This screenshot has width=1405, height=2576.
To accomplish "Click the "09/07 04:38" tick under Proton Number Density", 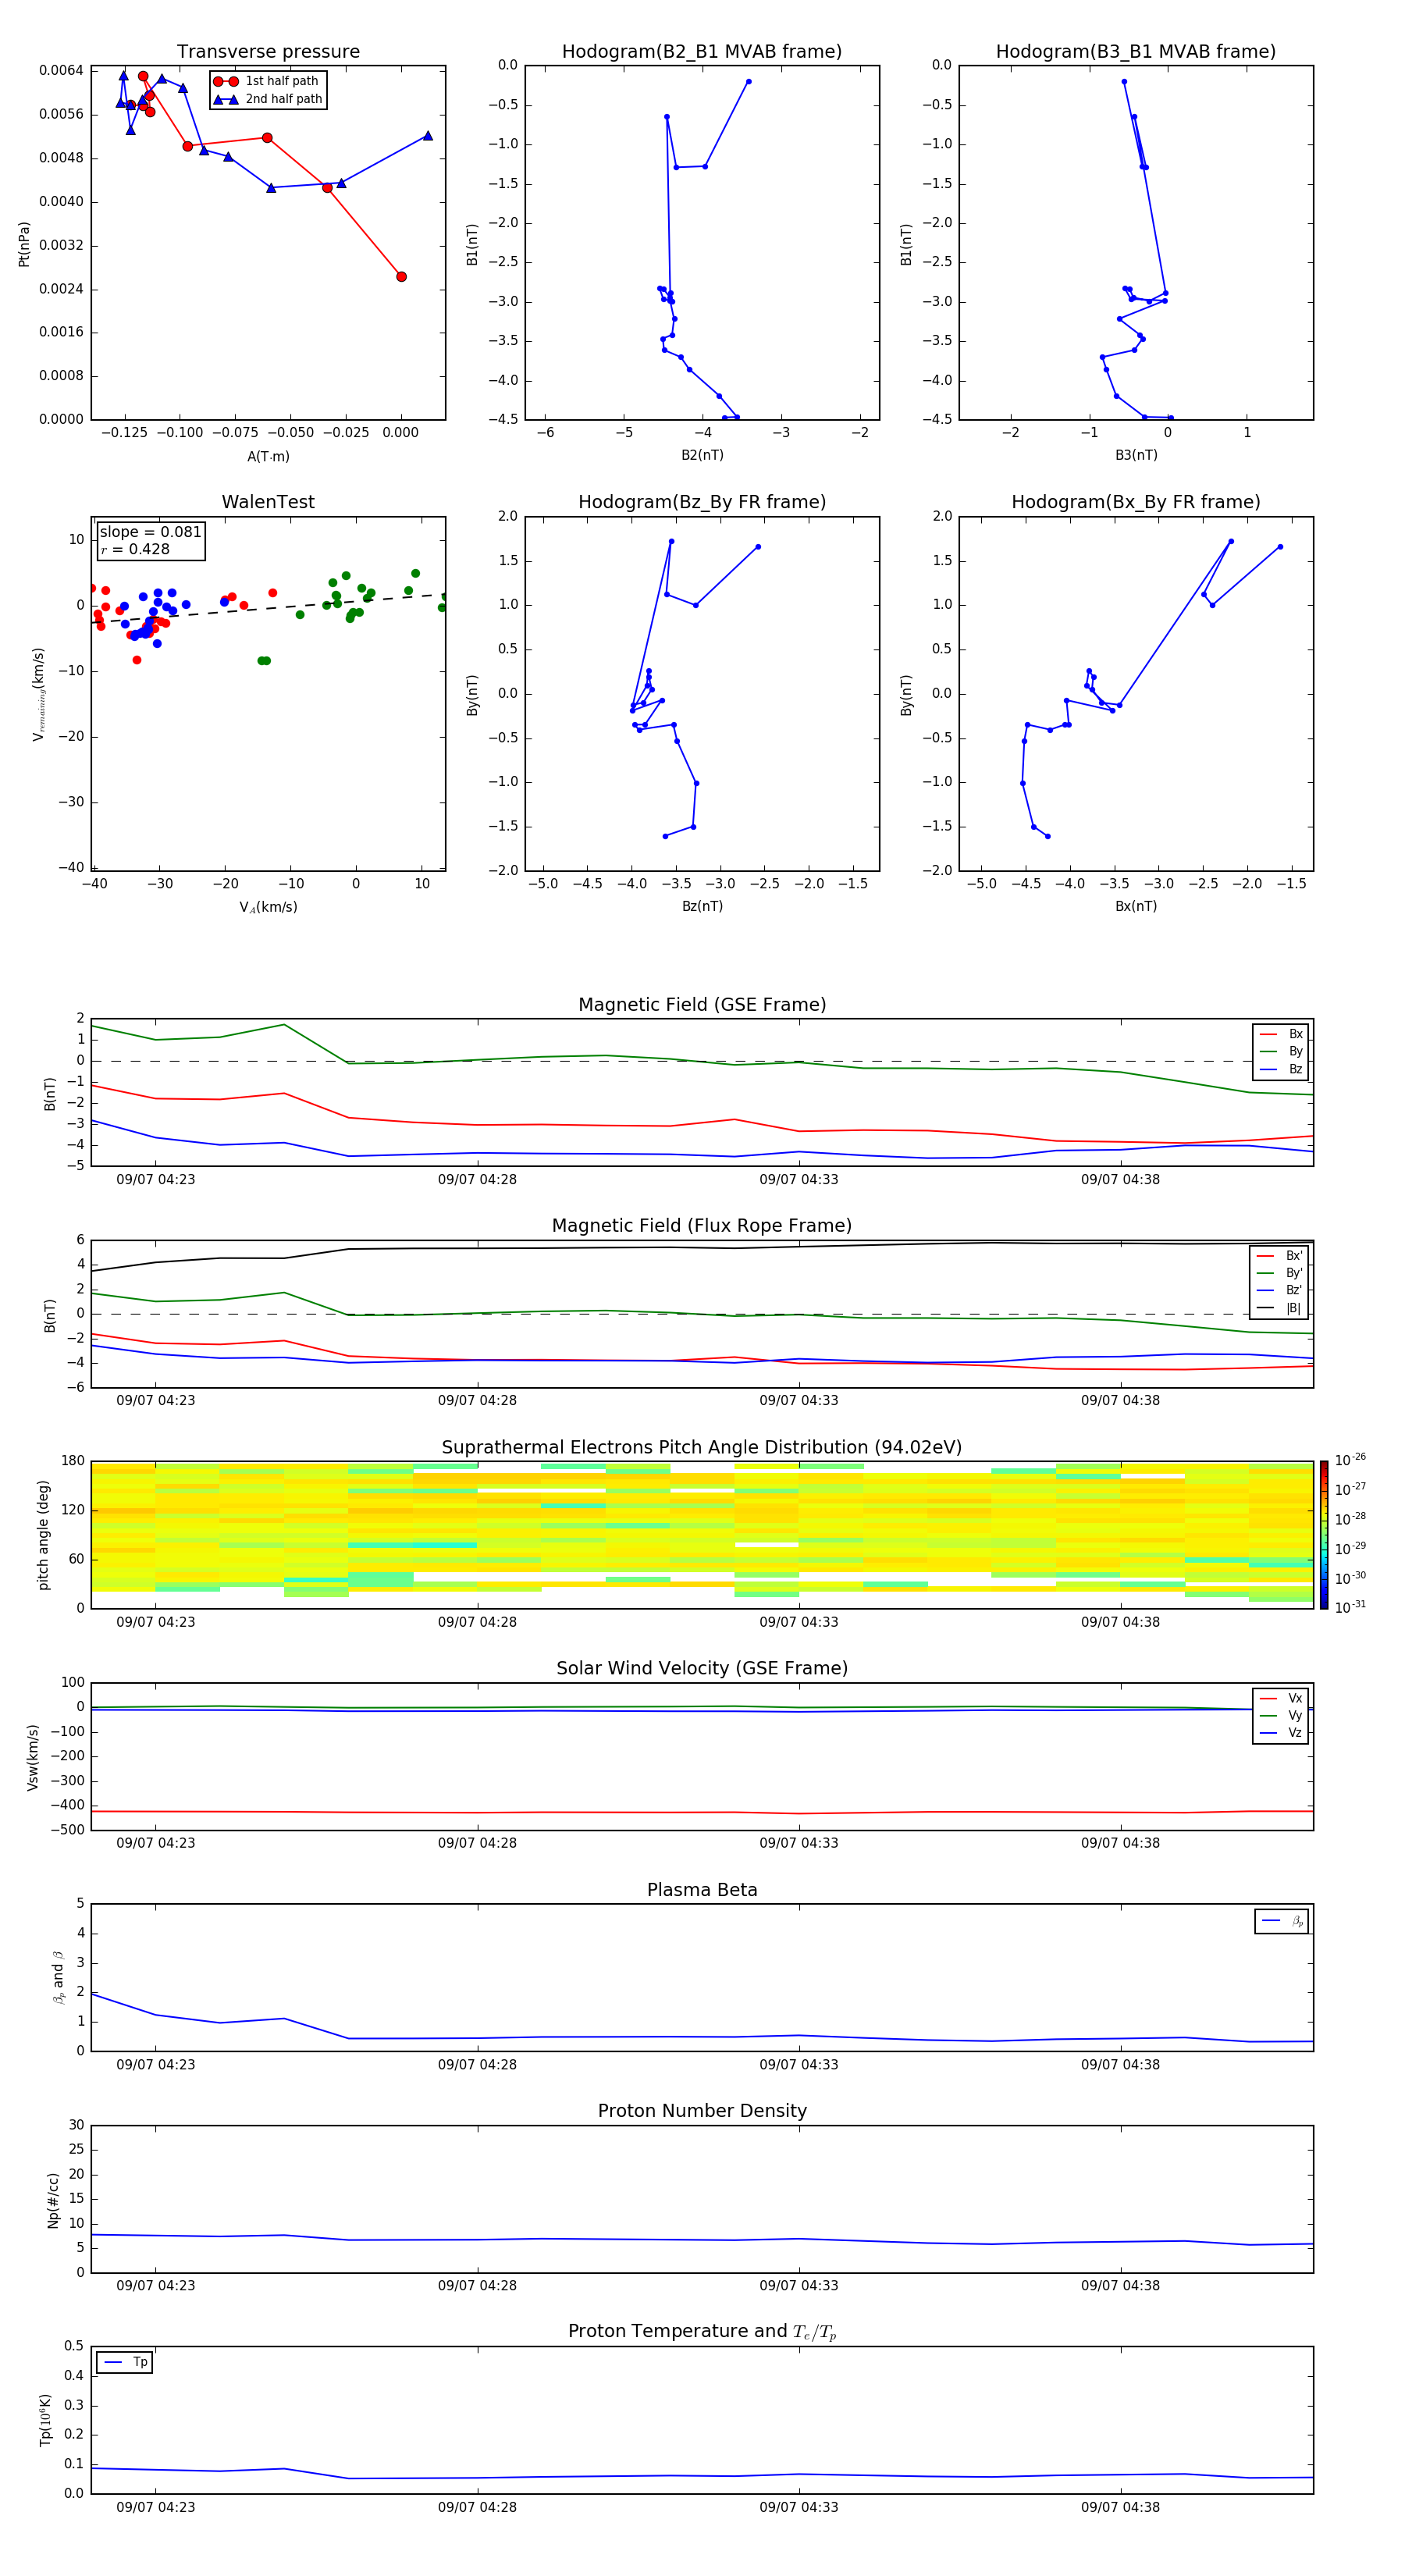I will pyautogui.click(x=1120, y=2285).
